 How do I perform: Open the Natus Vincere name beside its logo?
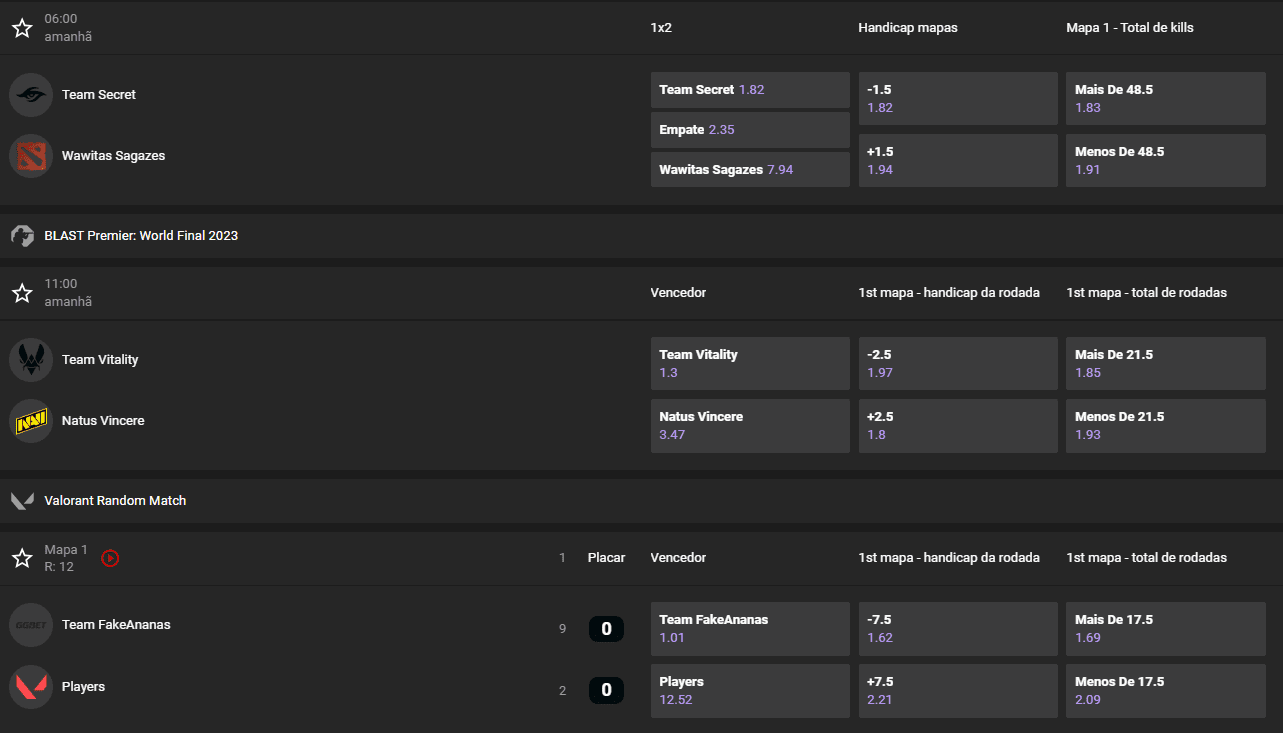(103, 421)
